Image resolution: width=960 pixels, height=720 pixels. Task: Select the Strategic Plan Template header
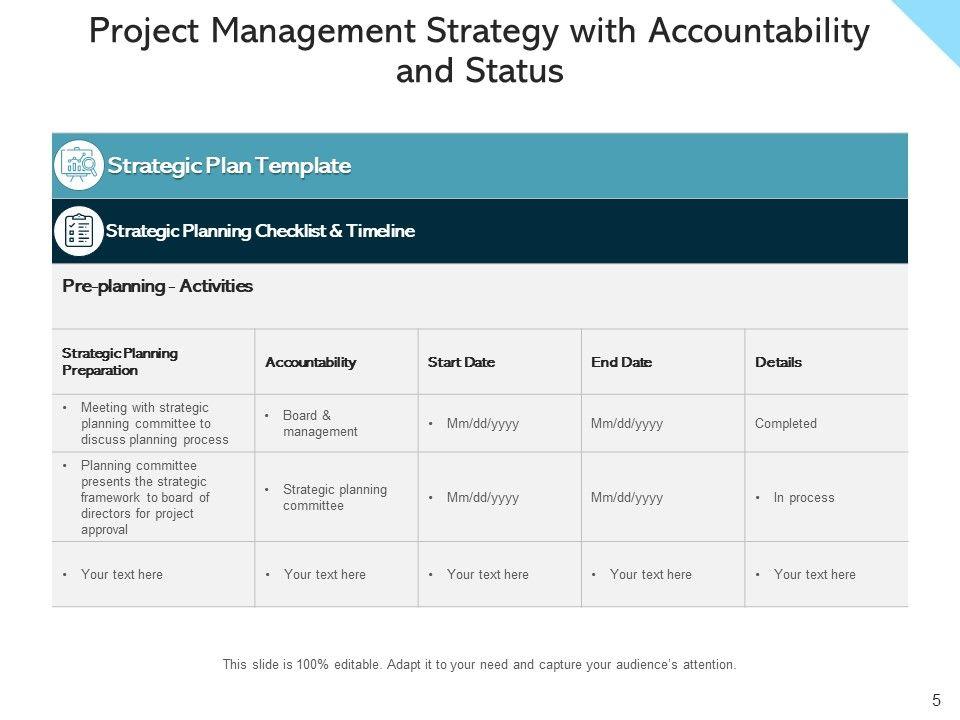tap(229, 166)
